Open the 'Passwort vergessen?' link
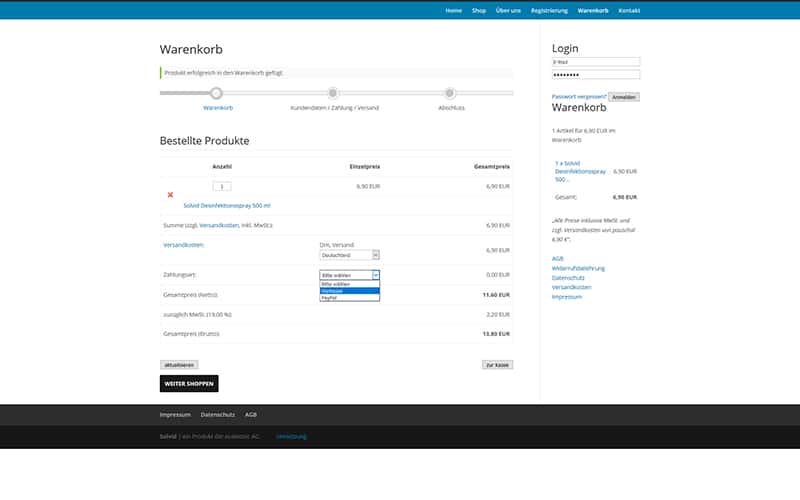The image size is (800, 500). pyautogui.click(x=579, y=96)
